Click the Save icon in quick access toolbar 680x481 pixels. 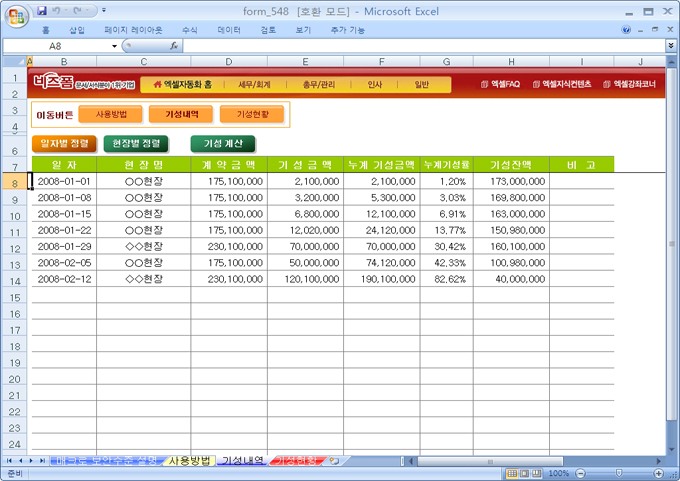42,11
